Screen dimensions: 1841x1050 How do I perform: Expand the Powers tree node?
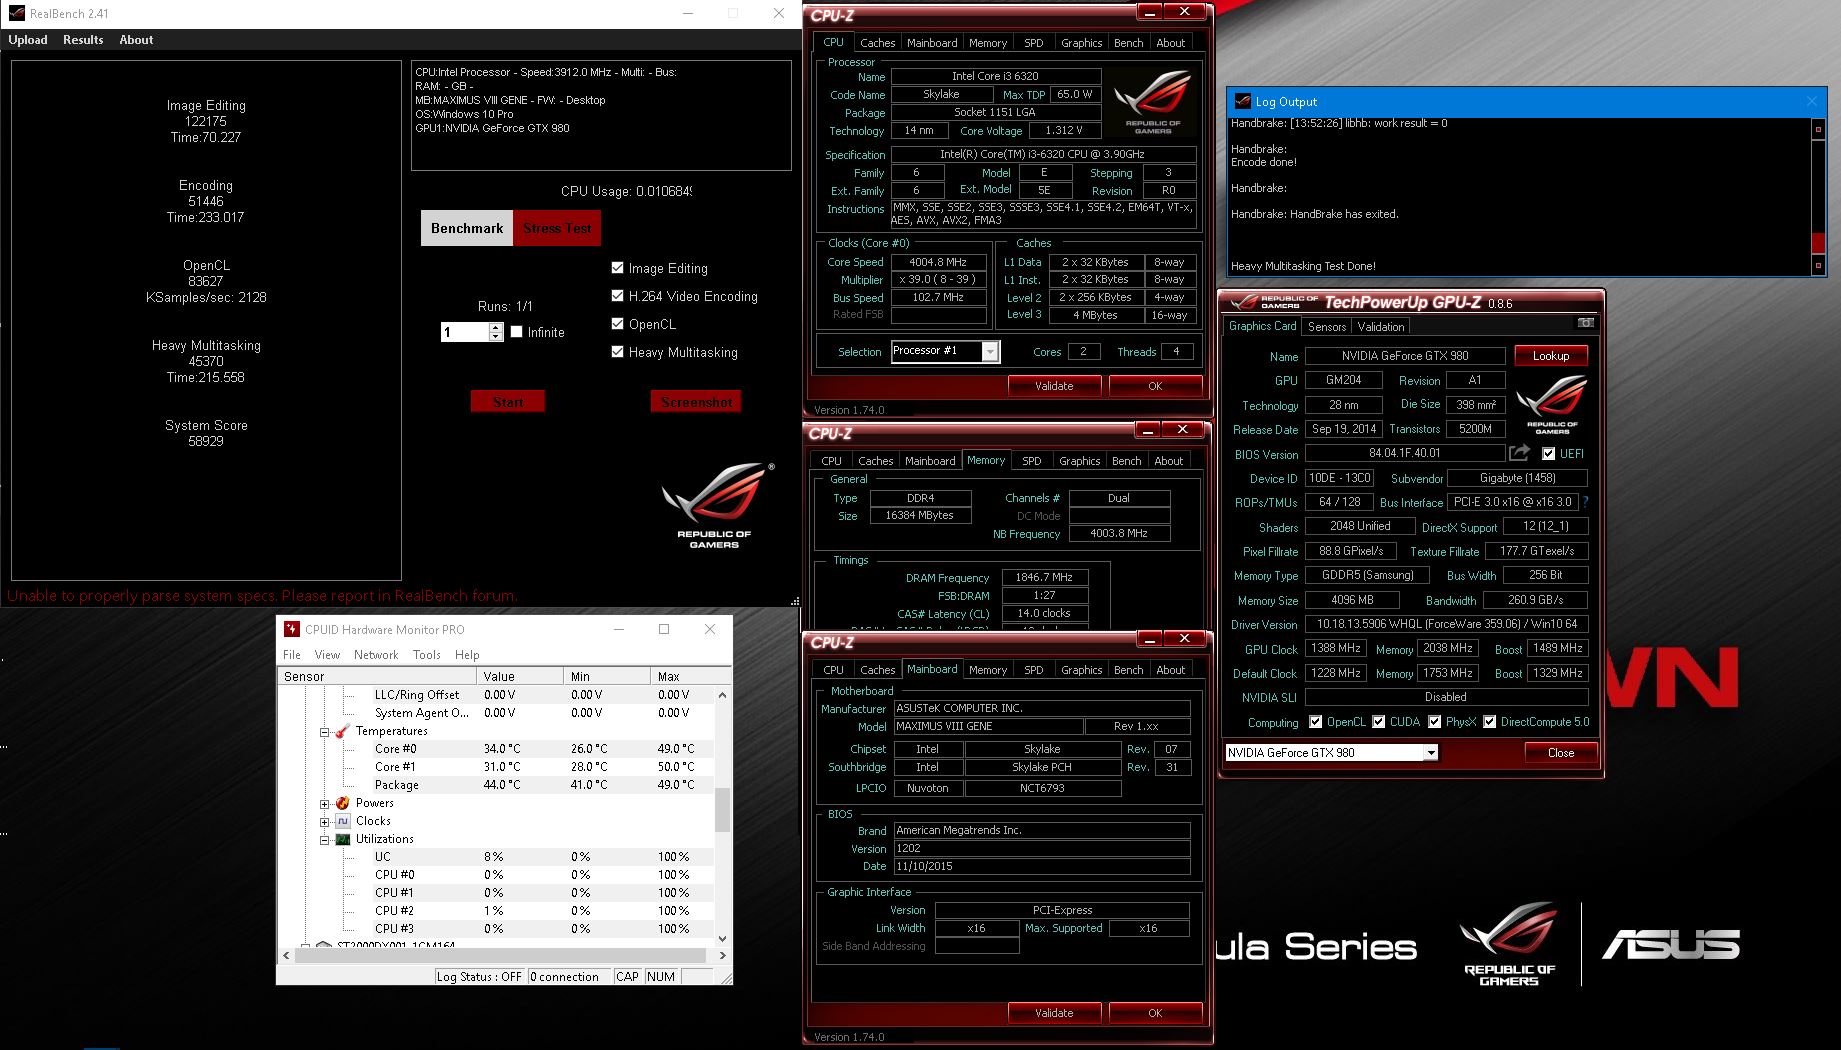pos(325,804)
